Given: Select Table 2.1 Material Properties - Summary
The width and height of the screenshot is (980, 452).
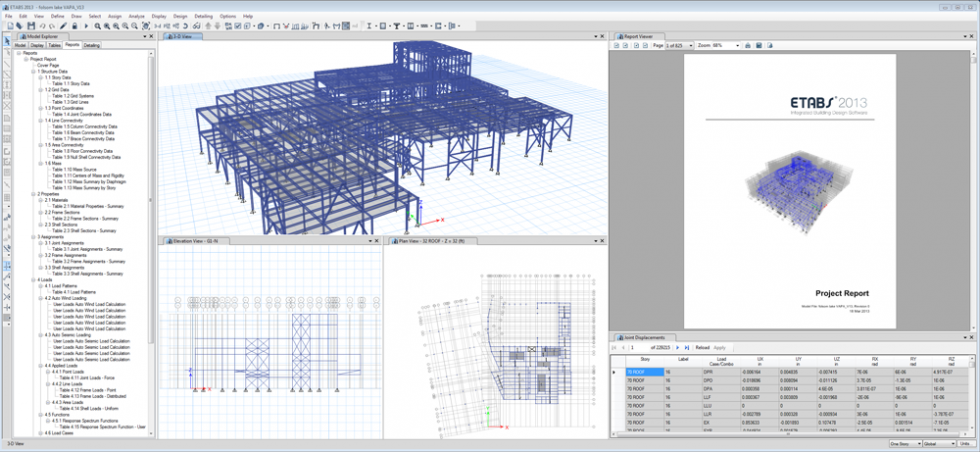Looking at the screenshot, I should click(88, 206).
